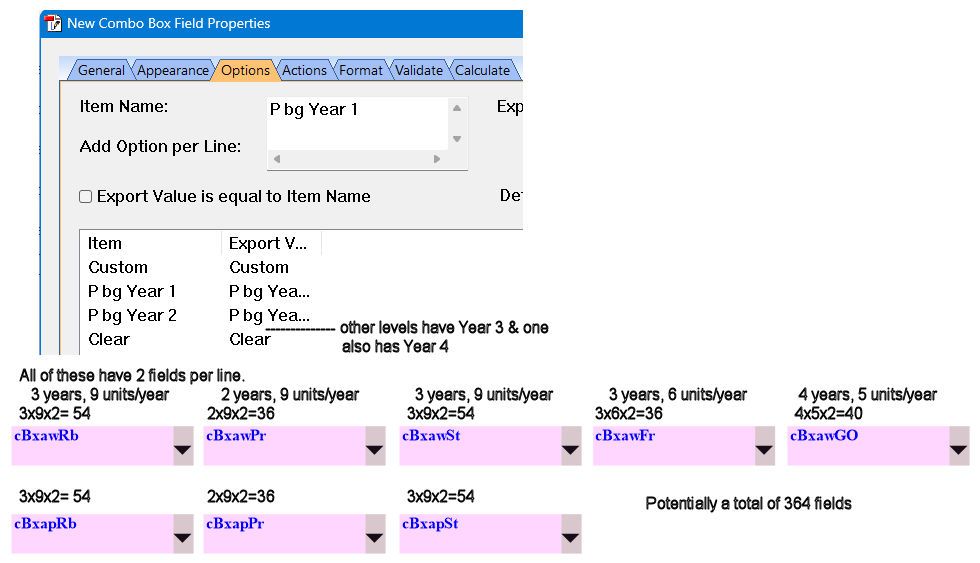This screenshot has width=980, height=563.
Task: Click the PDF app icon in title bar
Action: (x=53, y=24)
